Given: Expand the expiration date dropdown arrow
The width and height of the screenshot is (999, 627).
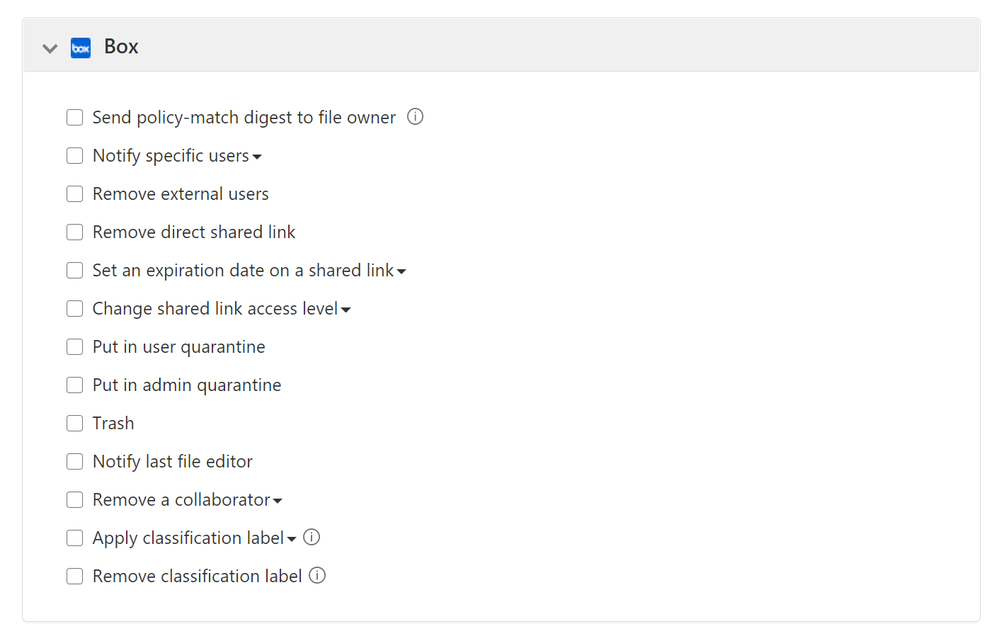Looking at the screenshot, I should [x=401, y=271].
